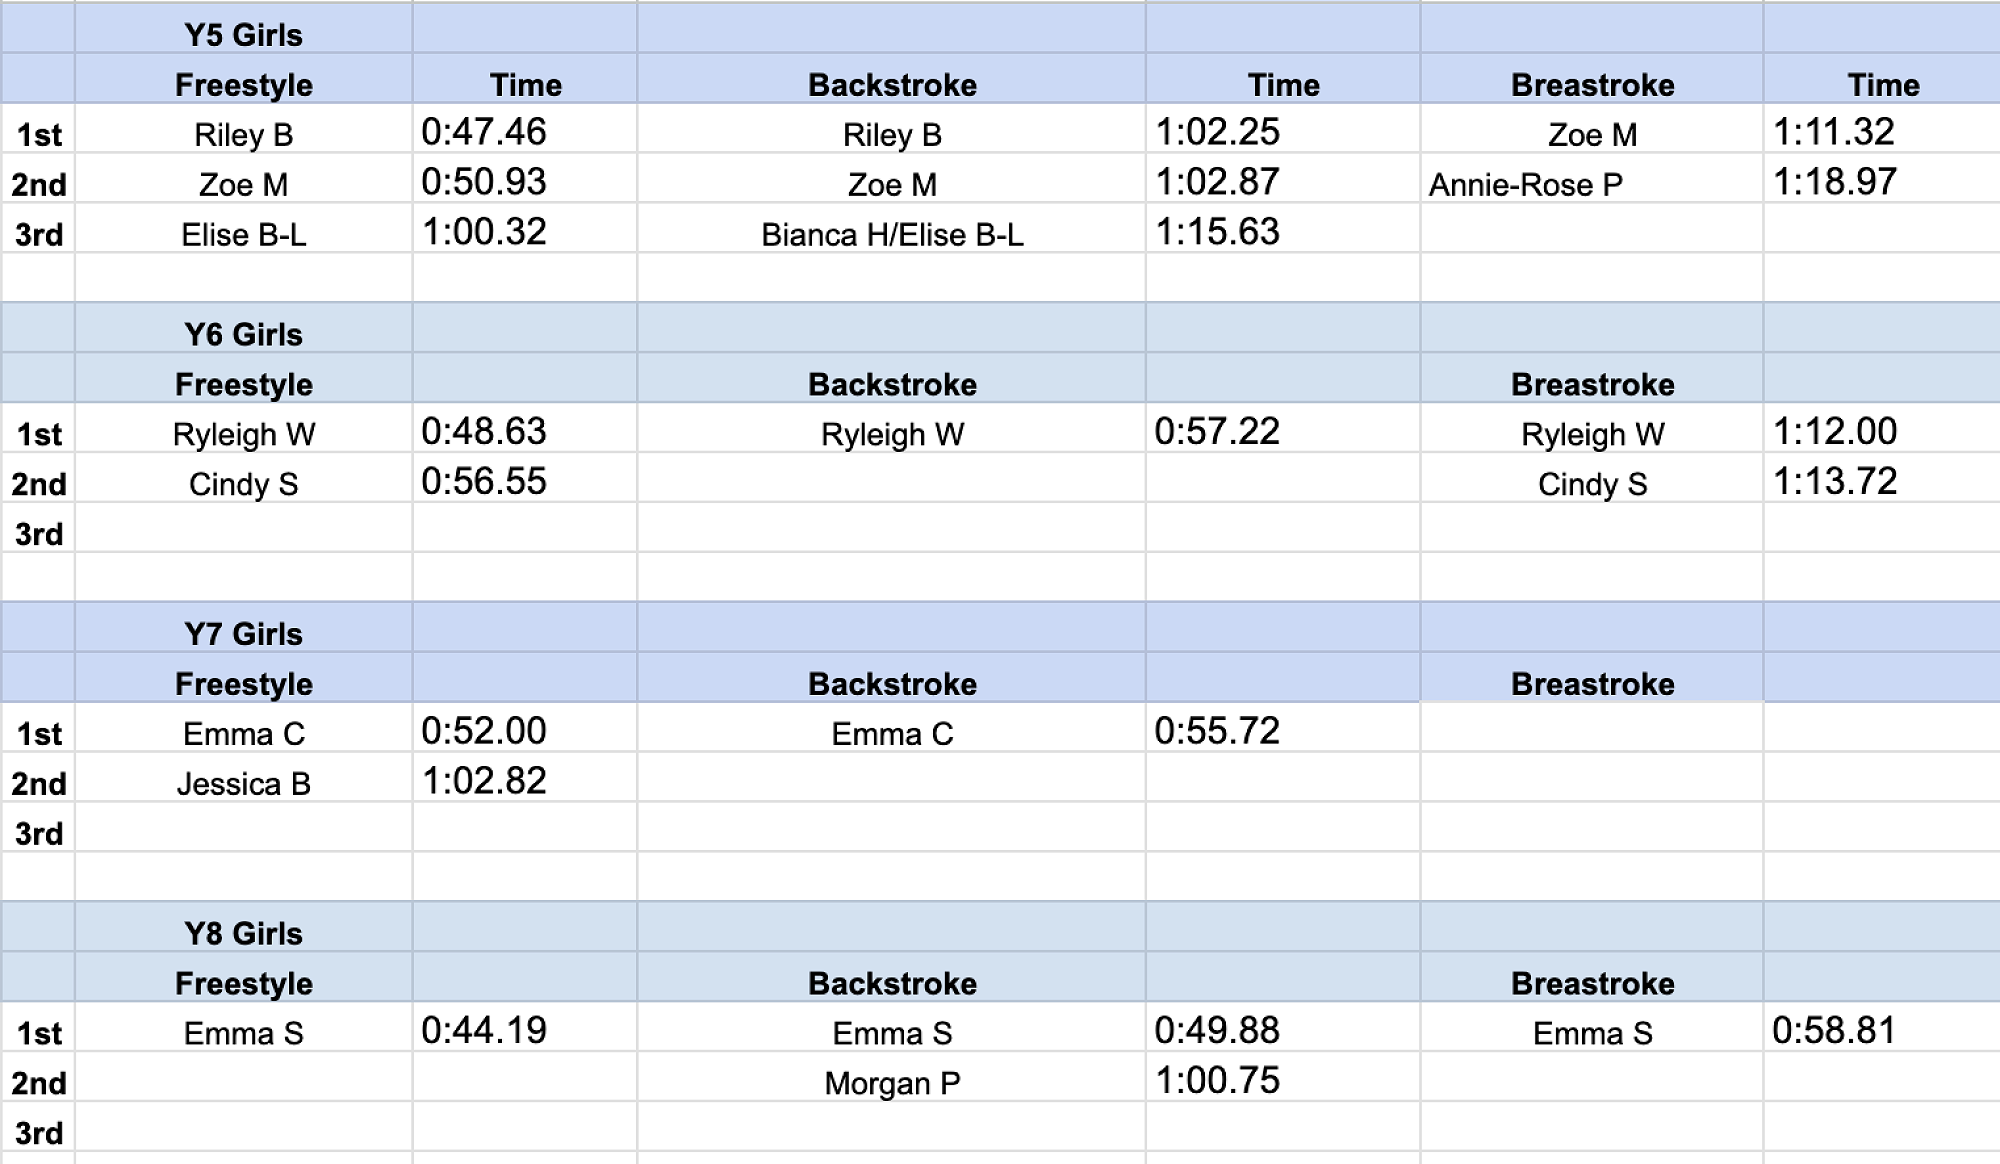The width and height of the screenshot is (2000, 1164).
Task: Click the Elise B-L freestyle cell
Action: tap(243, 235)
